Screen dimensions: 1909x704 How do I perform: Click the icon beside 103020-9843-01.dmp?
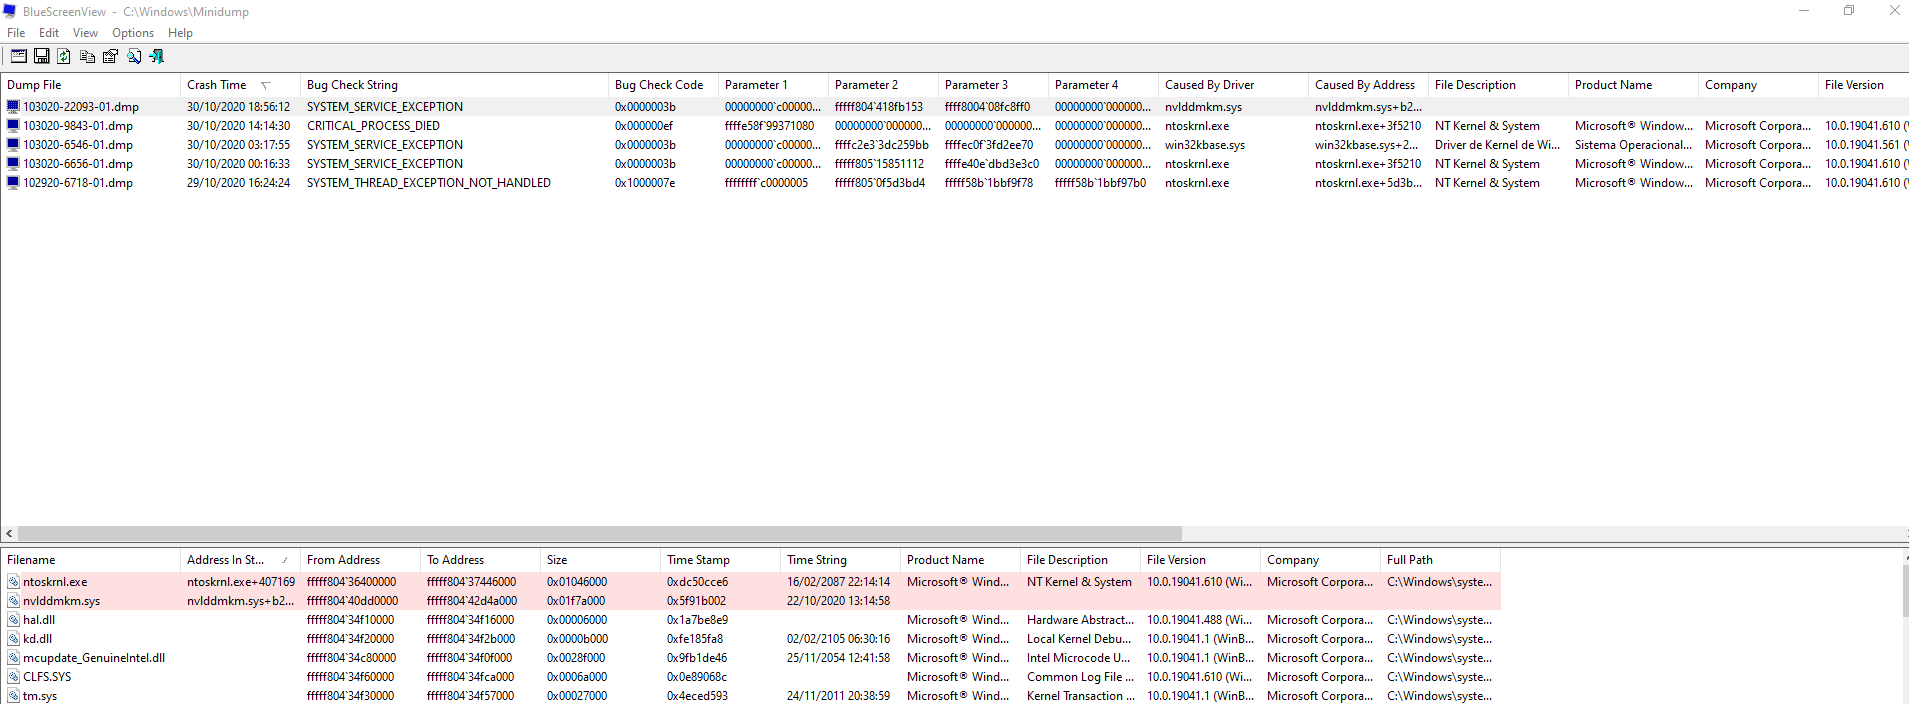click(x=13, y=126)
